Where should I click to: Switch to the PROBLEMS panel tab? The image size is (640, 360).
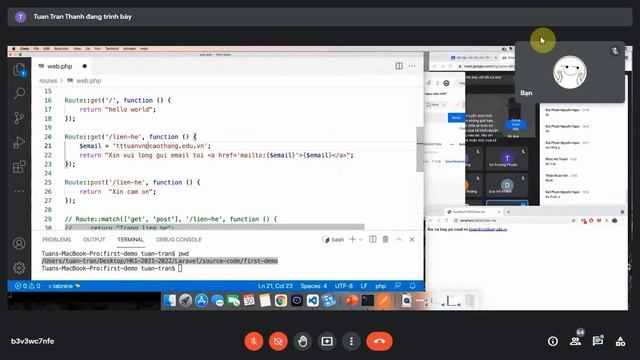tap(57, 240)
